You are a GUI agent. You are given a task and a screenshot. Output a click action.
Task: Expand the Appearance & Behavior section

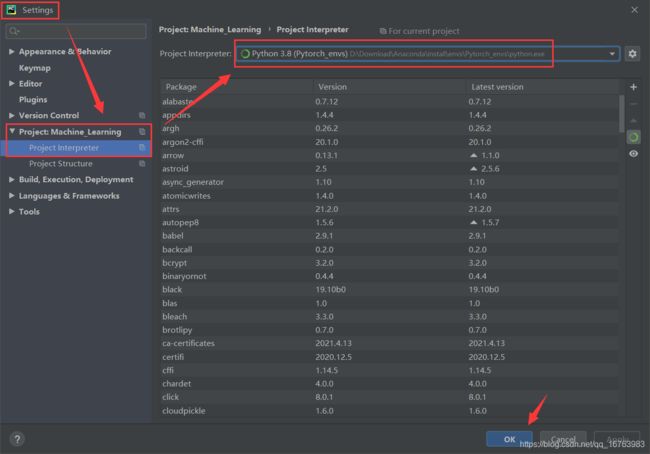pyautogui.click(x=12, y=51)
